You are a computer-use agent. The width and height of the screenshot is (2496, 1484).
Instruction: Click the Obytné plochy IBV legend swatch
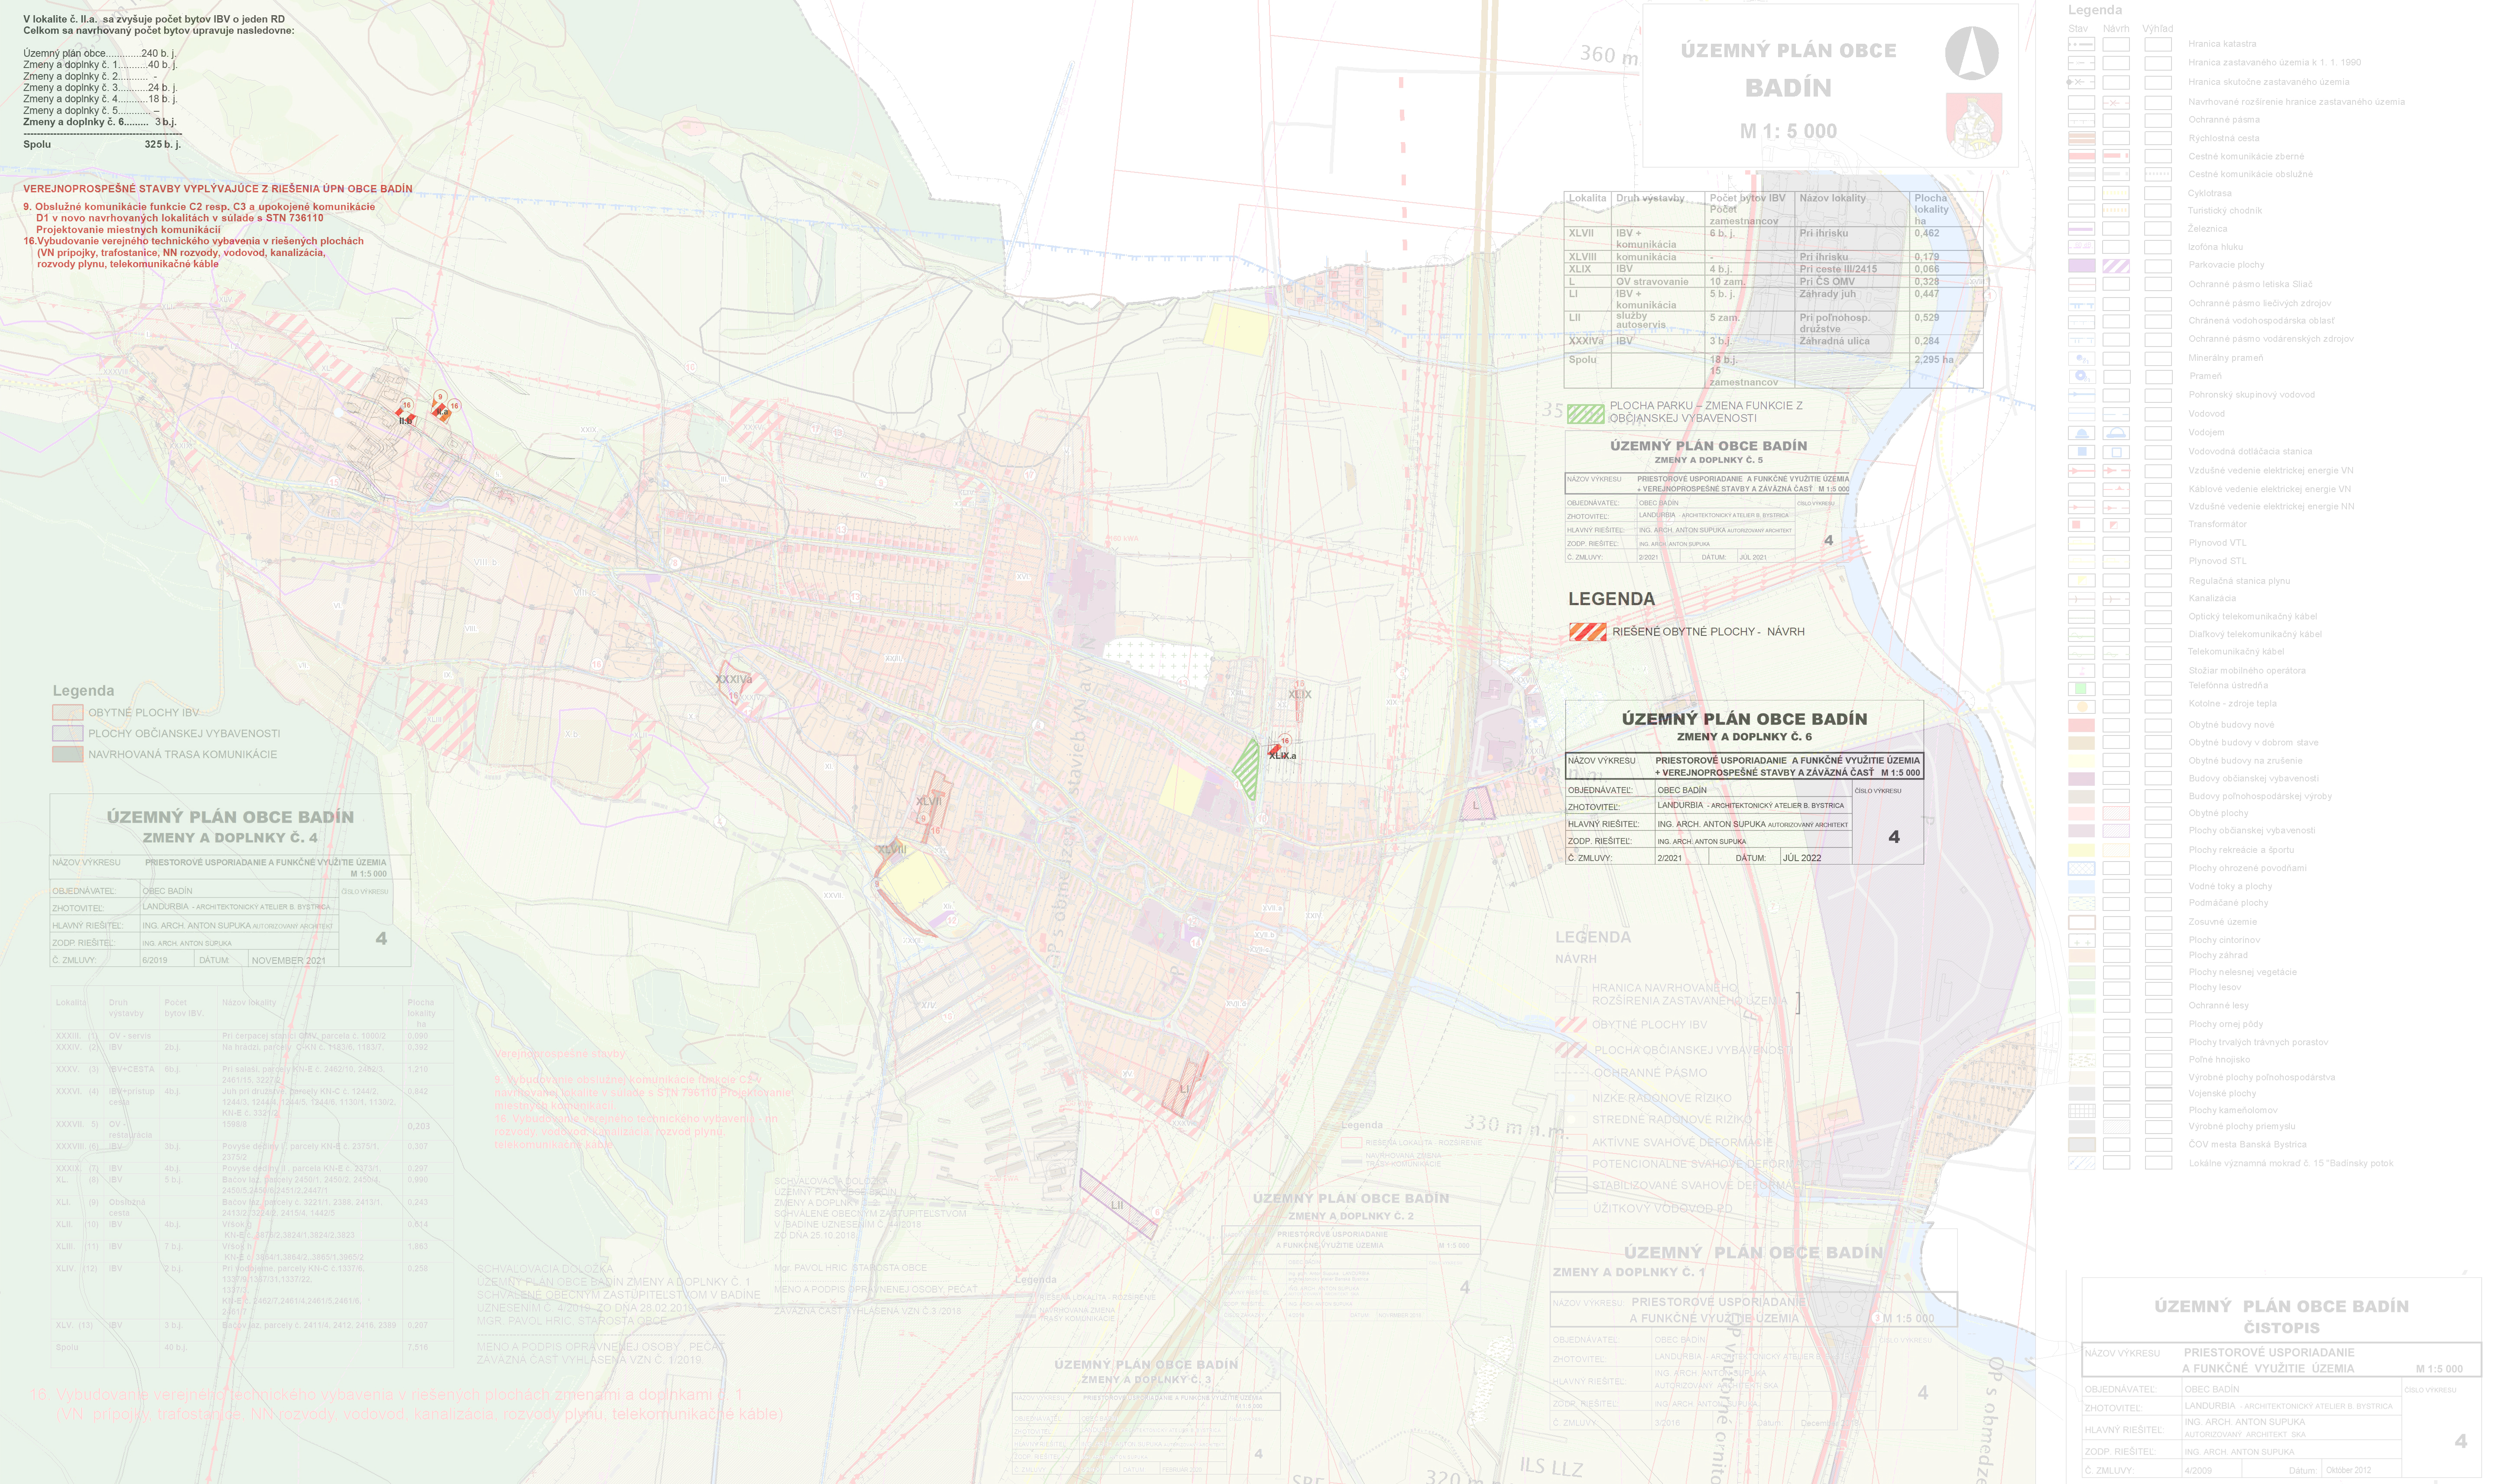tap(67, 713)
